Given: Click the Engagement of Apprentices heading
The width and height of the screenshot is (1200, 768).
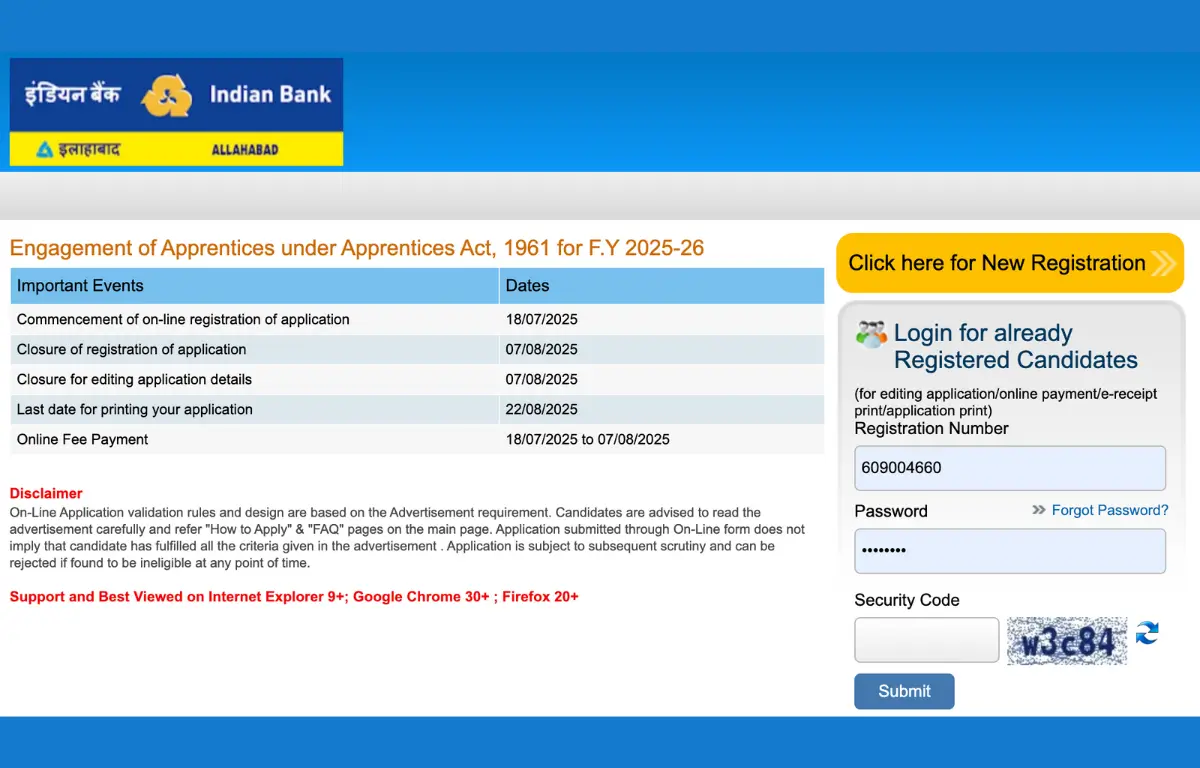Looking at the screenshot, I should pos(357,248).
